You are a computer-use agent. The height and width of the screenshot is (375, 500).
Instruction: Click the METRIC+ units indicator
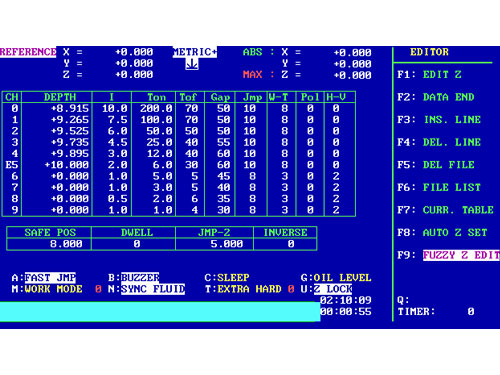tap(195, 52)
